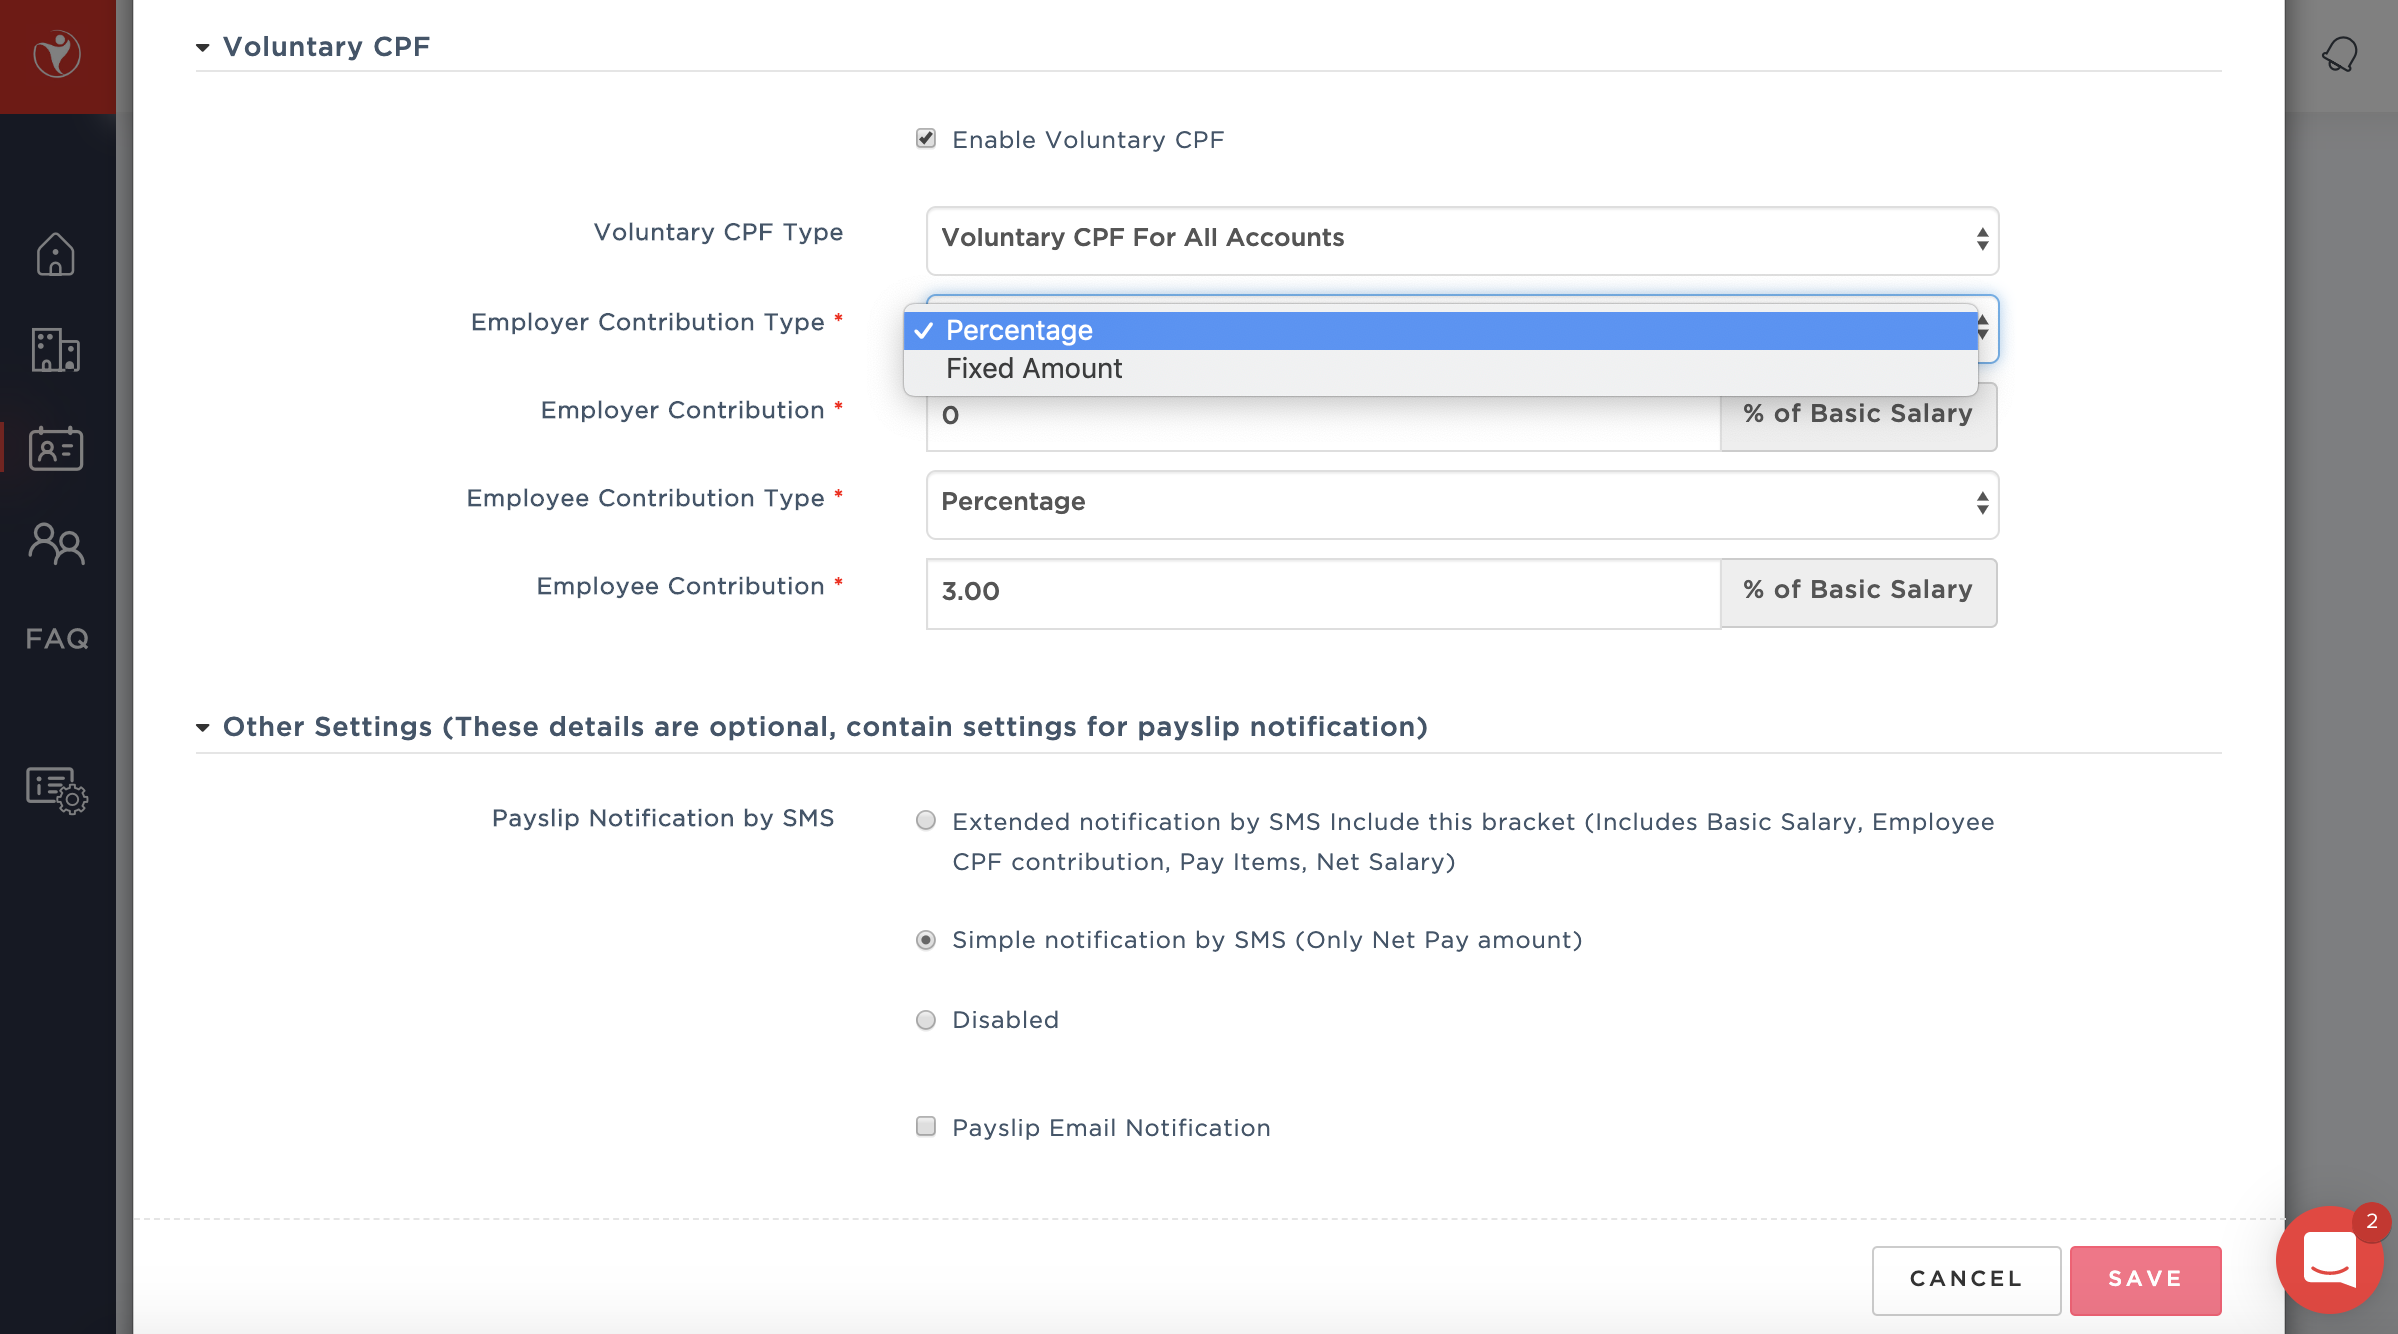Open the people group sidebar icon

point(56,544)
